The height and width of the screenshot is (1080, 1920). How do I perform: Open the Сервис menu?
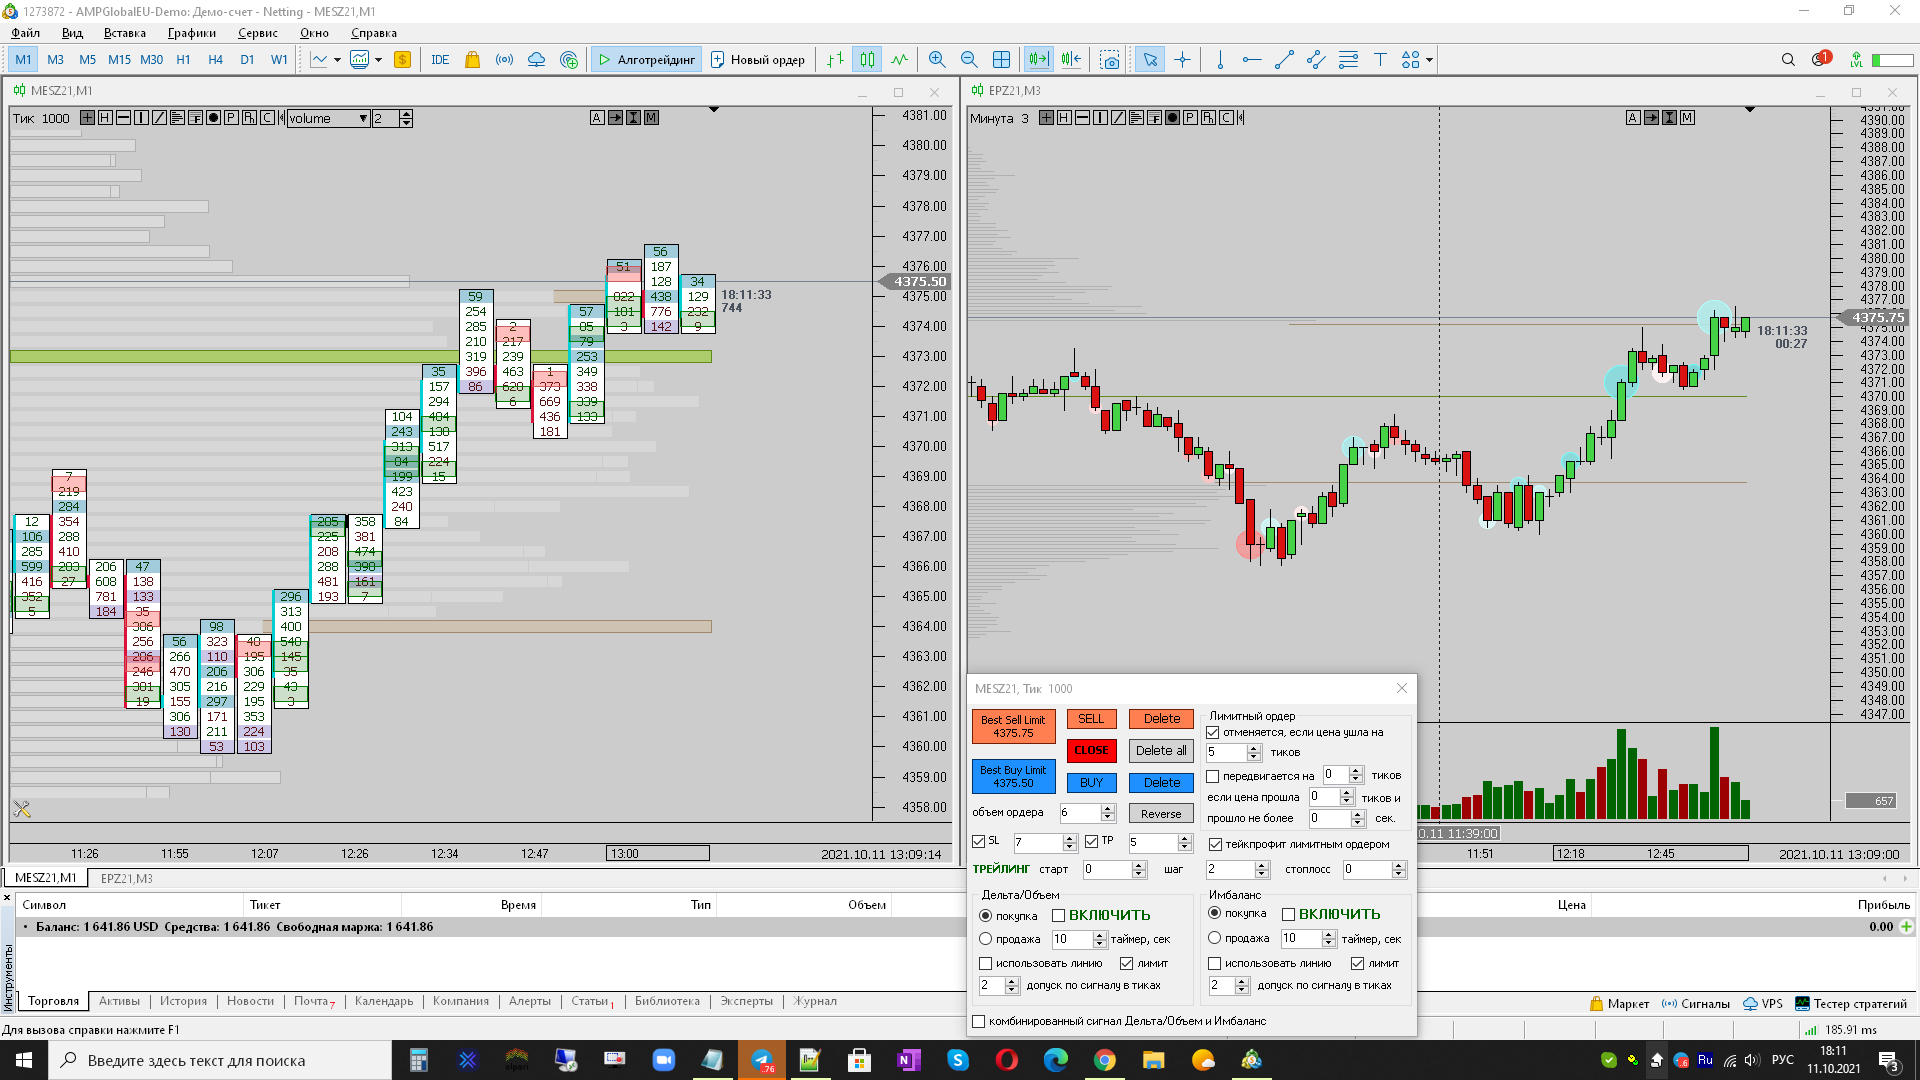pos(257,33)
